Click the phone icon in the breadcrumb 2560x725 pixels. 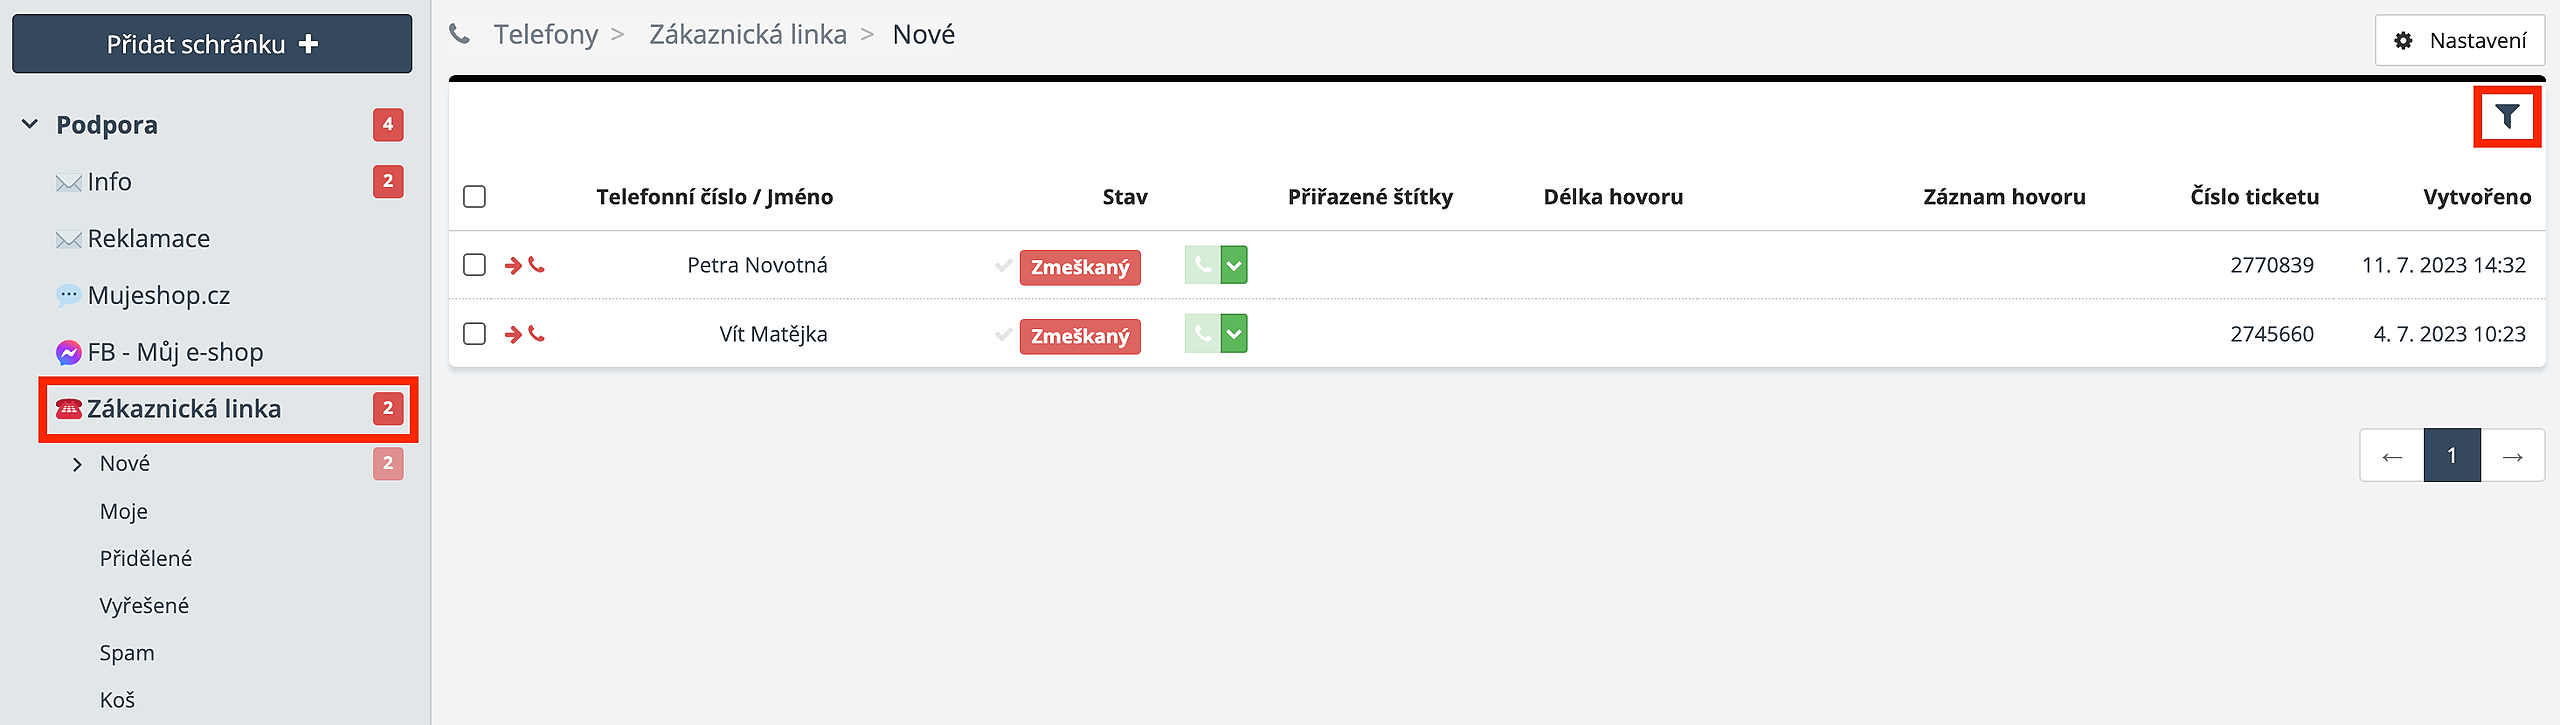[460, 35]
